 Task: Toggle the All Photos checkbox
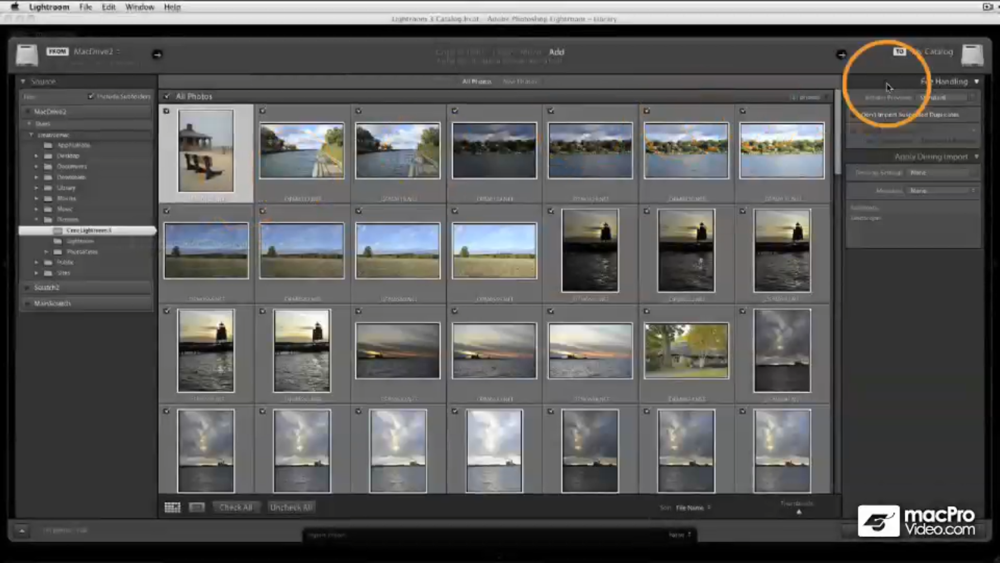pyautogui.click(x=167, y=97)
